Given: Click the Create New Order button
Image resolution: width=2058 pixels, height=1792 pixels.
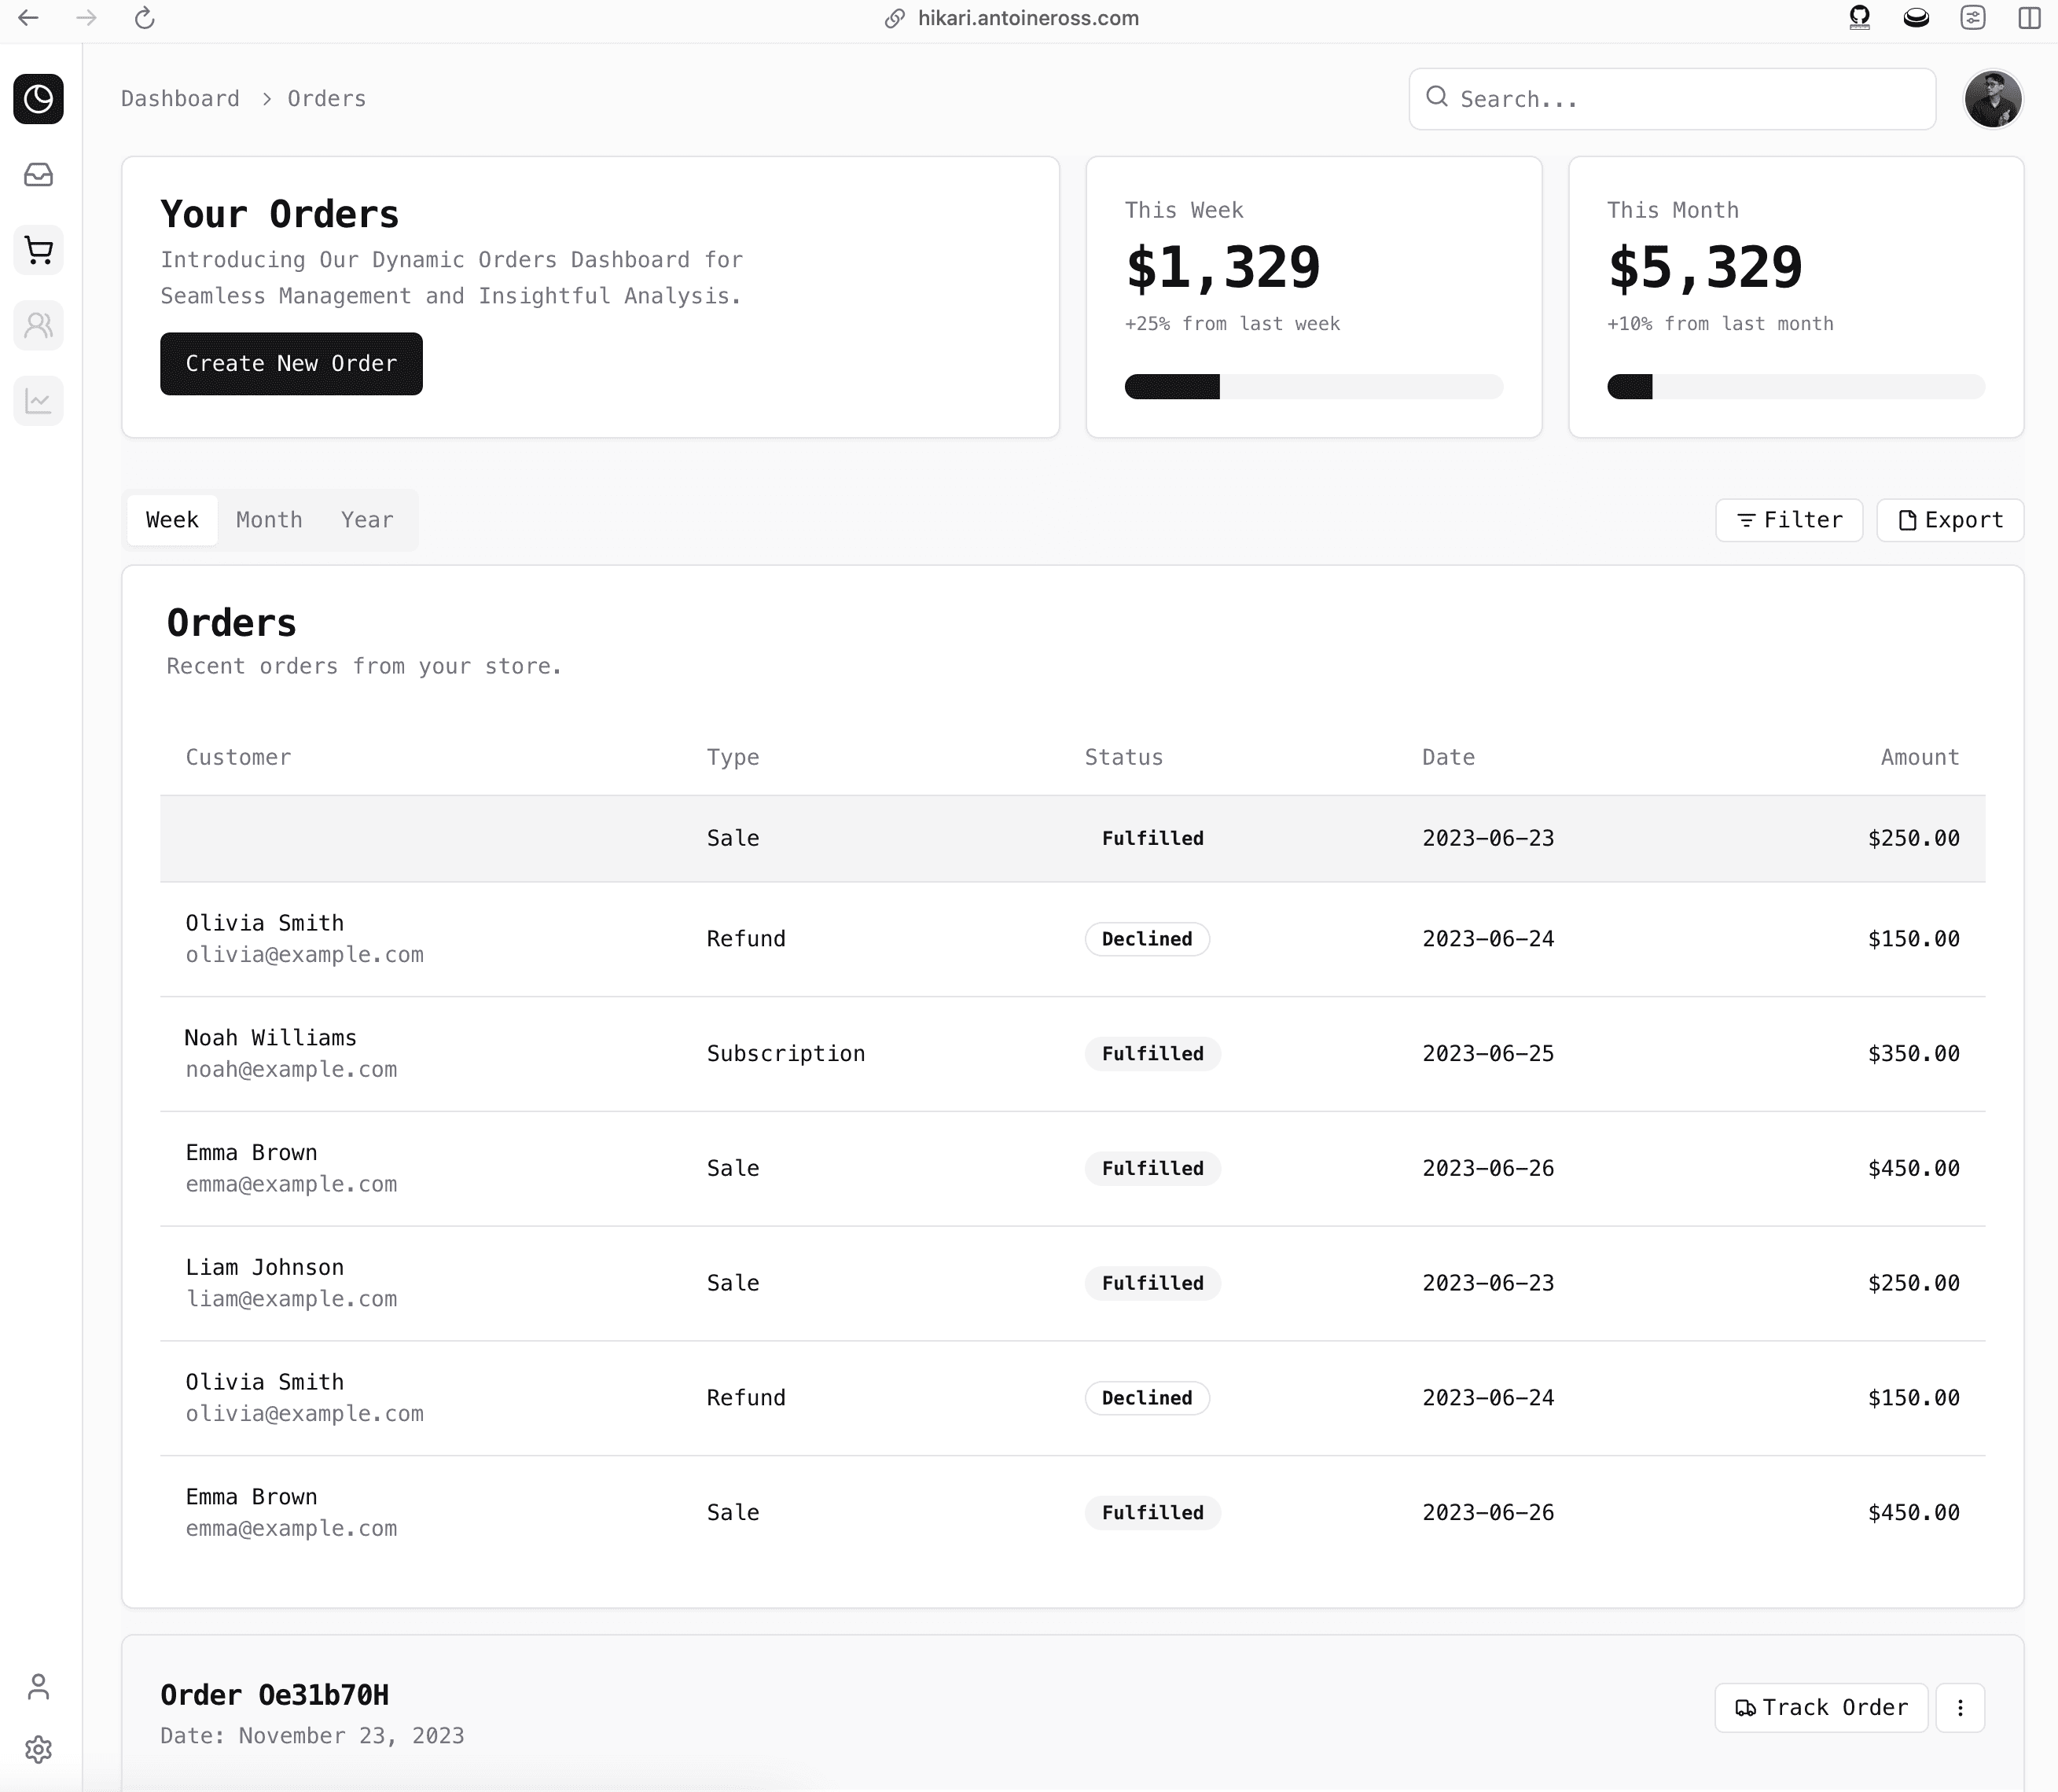Looking at the screenshot, I should pos(291,363).
